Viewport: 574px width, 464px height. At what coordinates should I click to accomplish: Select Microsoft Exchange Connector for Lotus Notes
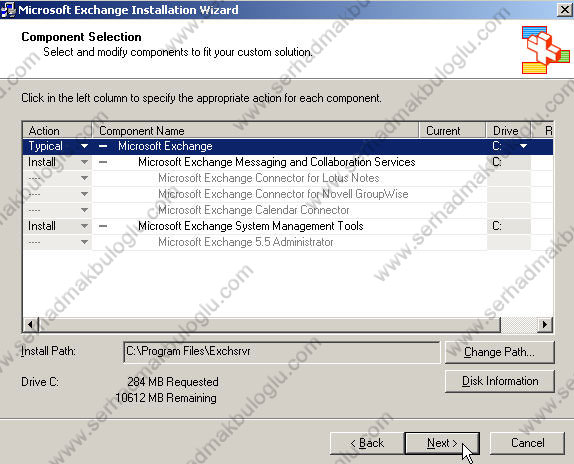click(269, 178)
